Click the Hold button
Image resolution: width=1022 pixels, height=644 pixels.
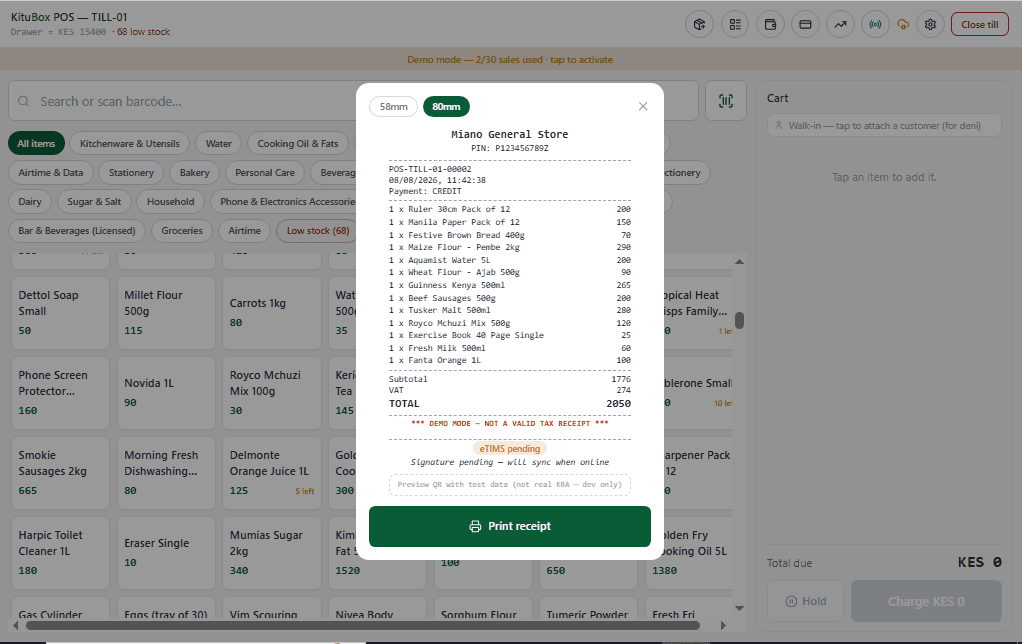[806, 601]
